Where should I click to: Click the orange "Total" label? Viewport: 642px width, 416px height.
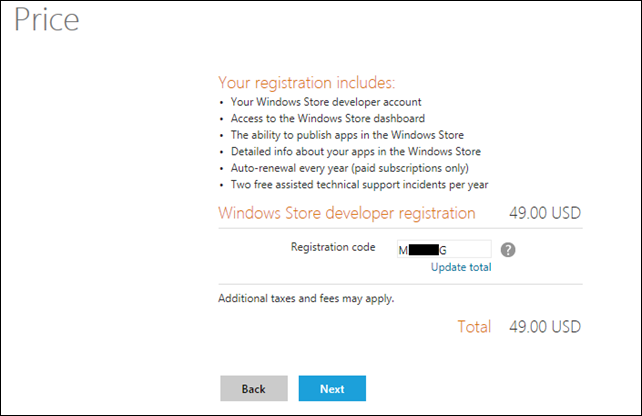474,326
